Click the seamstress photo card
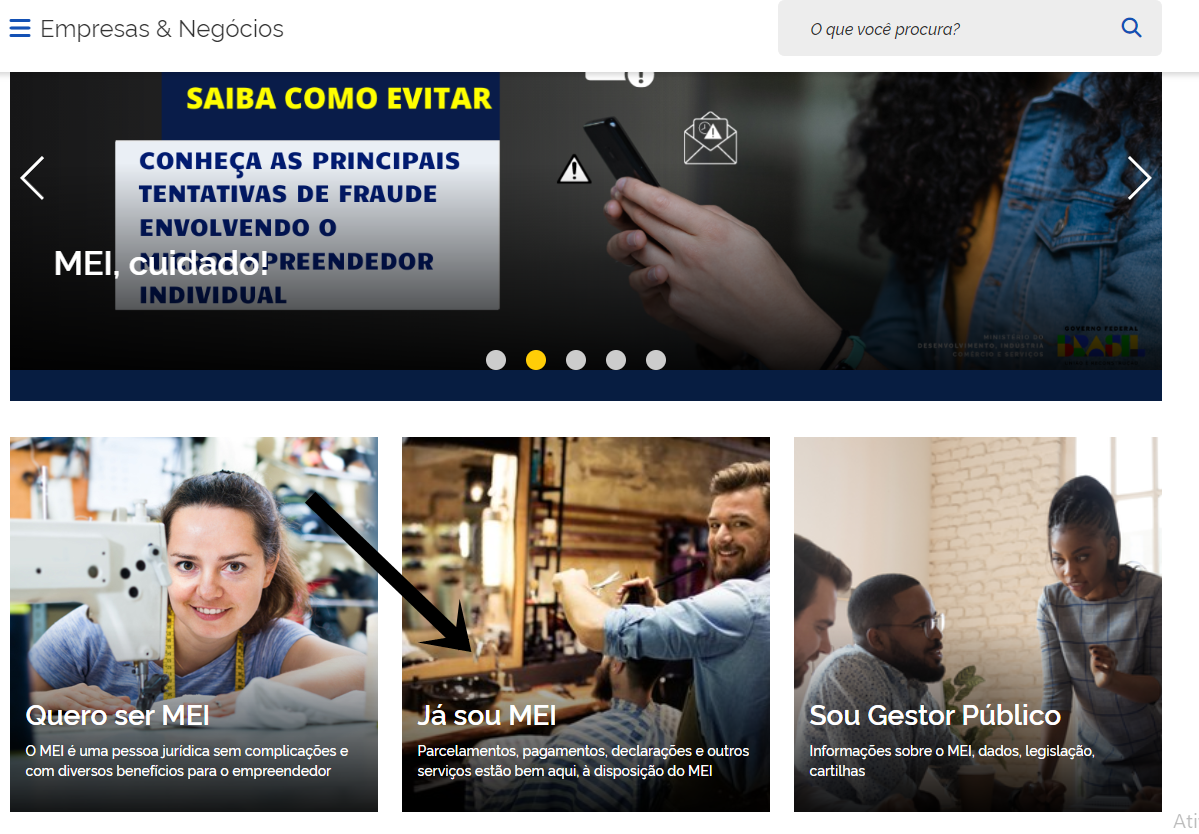Screen dimensions: 1199x834 [x=193, y=624]
